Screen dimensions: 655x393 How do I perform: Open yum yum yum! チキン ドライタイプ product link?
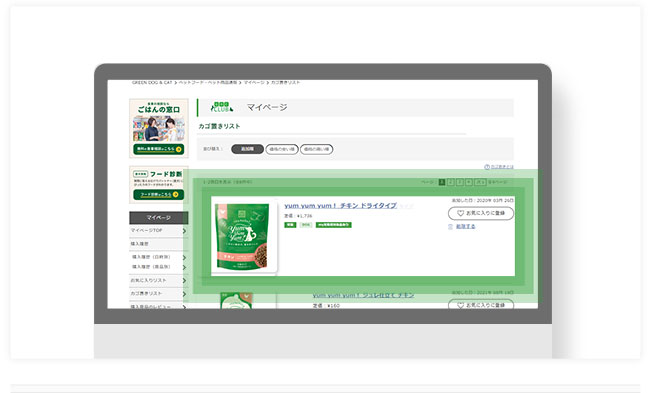tap(340, 205)
